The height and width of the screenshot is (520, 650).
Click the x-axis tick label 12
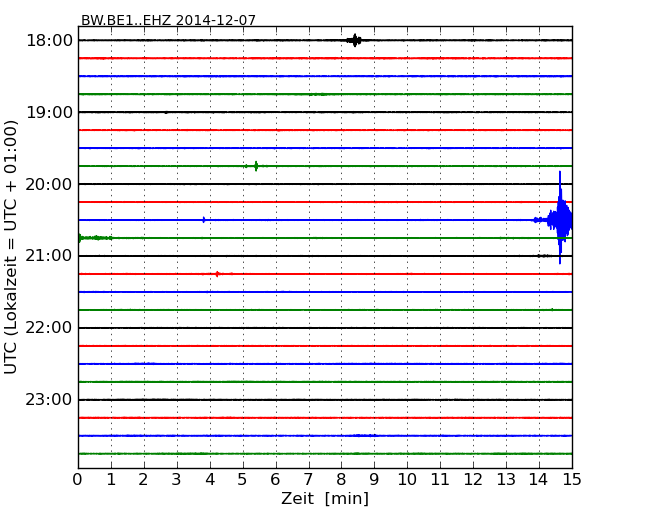click(x=473, y=480)
